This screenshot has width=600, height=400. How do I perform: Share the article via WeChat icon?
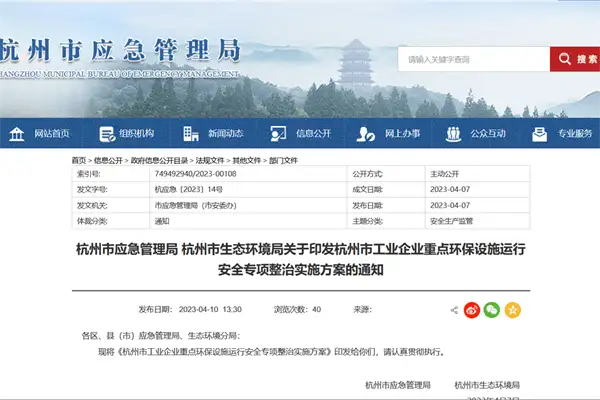(492, 310)
